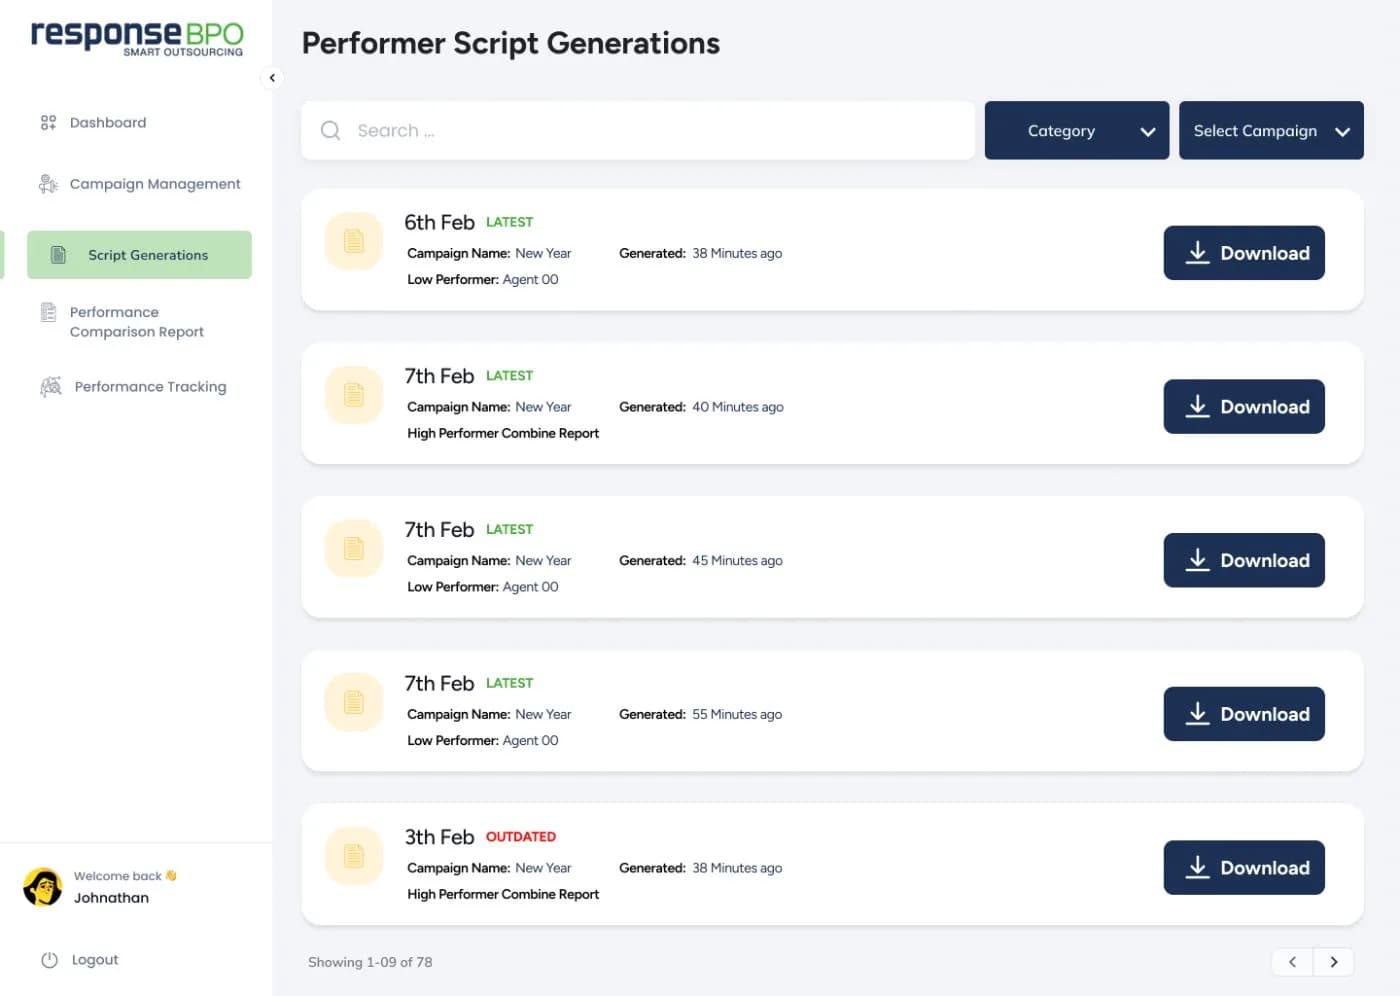Open Dashboard in the sidebar

tap(108, 122)
